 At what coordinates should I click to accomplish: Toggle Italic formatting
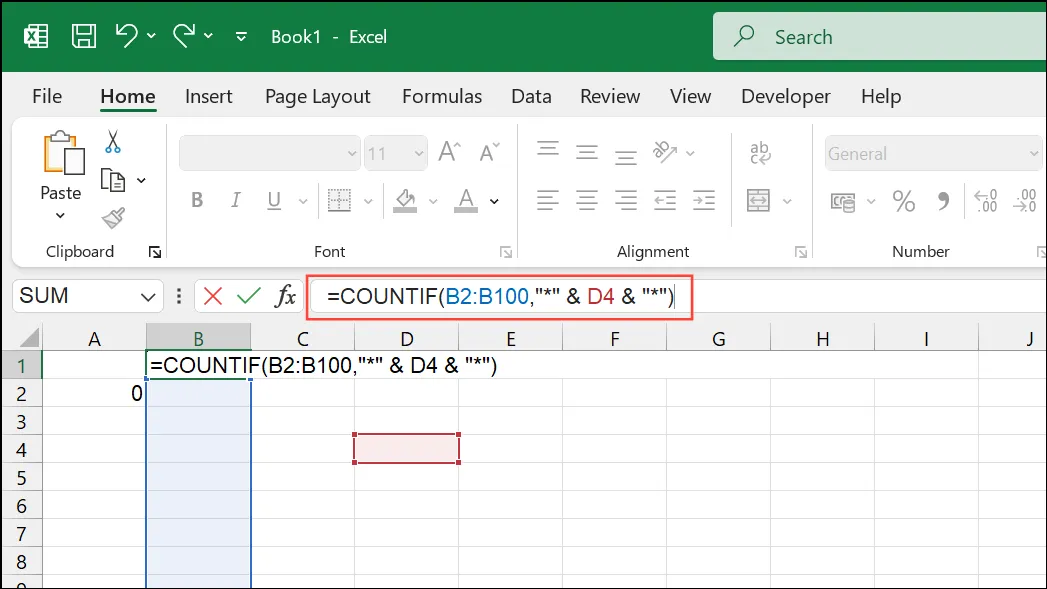click(235, 200)
